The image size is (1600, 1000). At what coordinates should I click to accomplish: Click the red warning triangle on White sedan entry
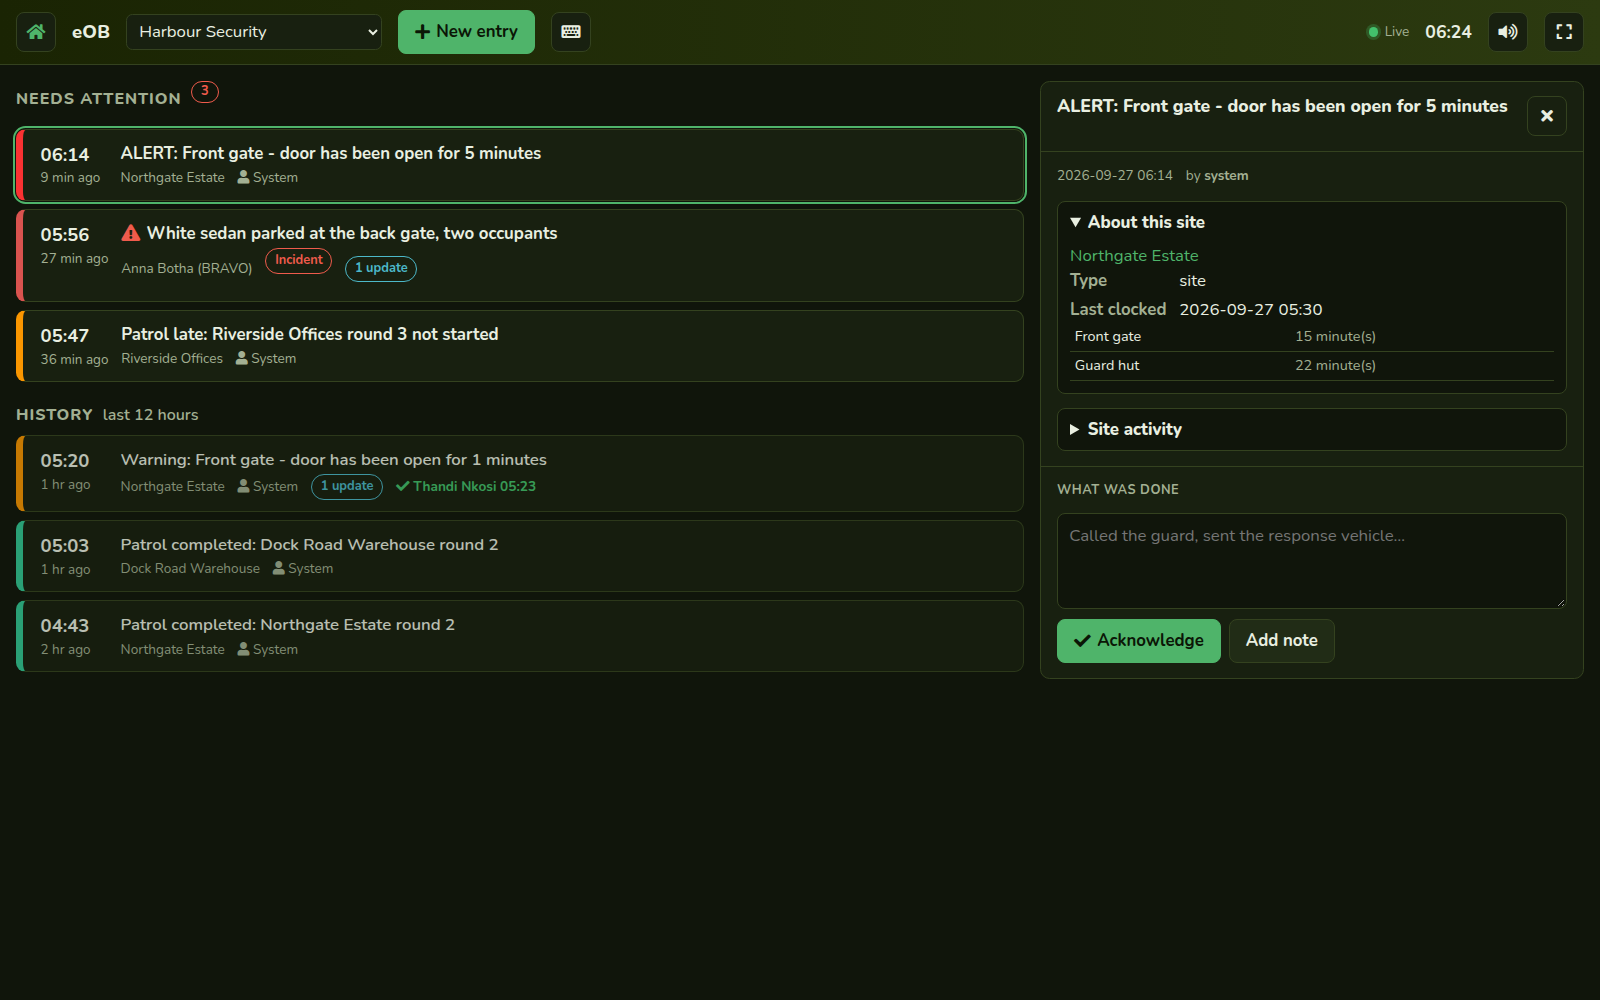(131, 233)
